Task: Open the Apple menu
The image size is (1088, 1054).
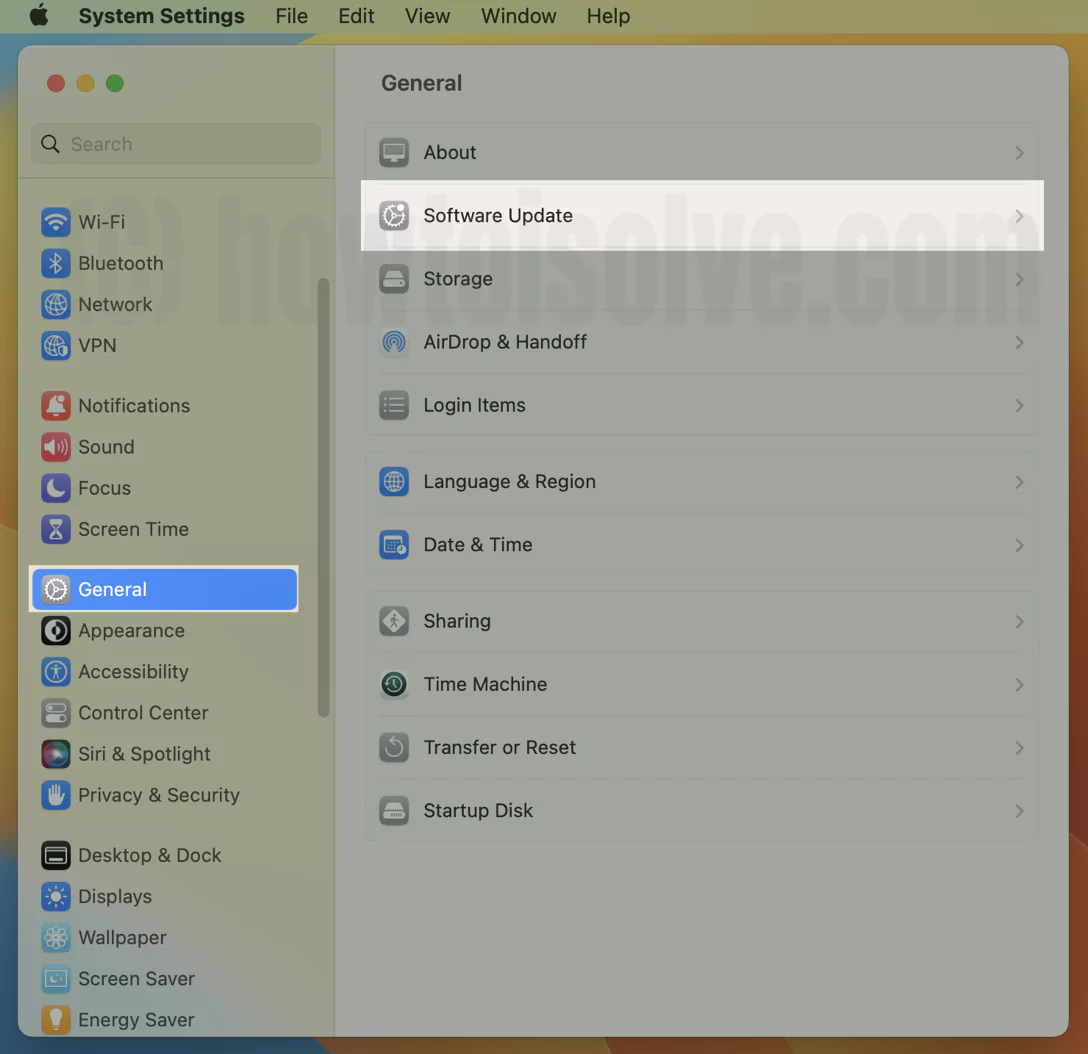Action: 40,15
